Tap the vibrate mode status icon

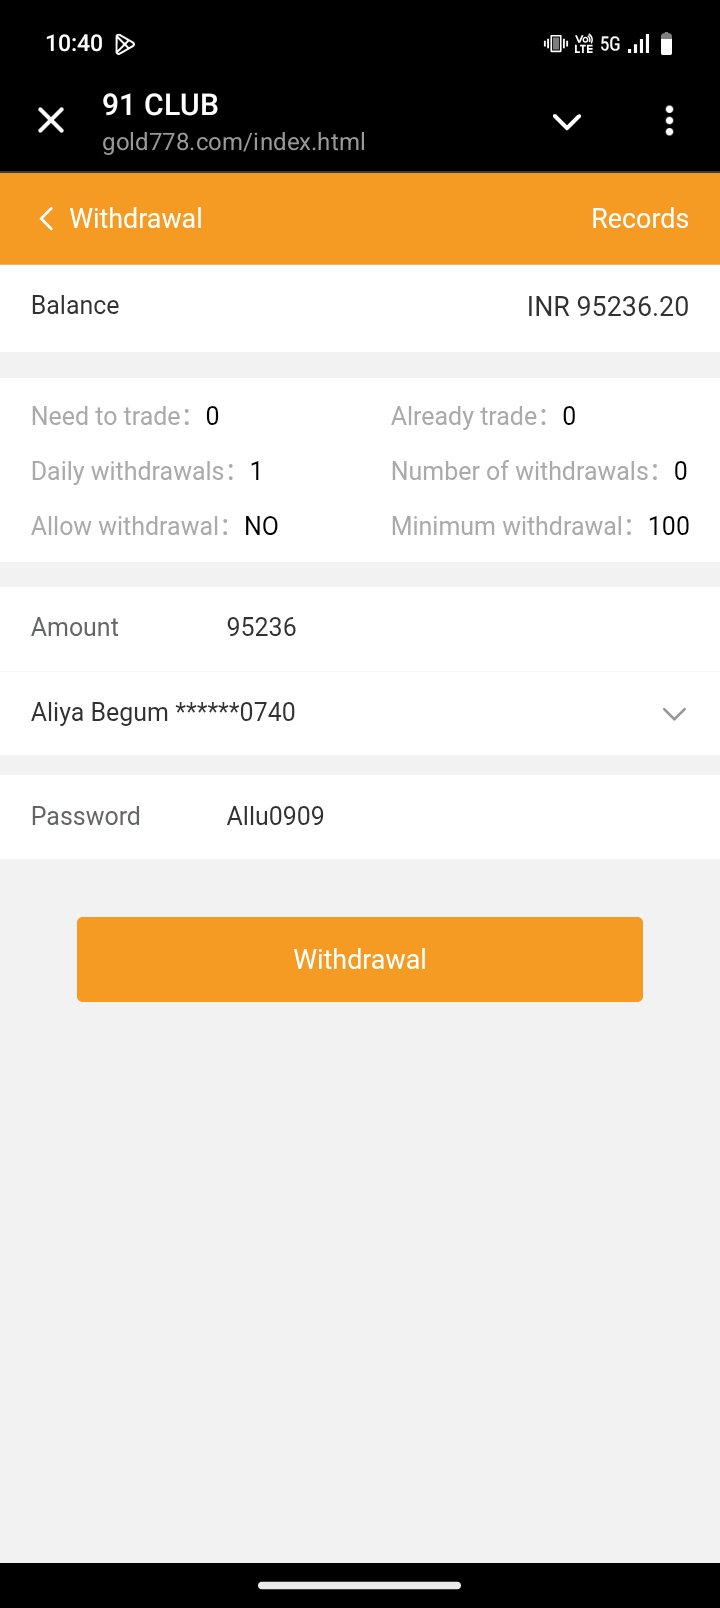(x=555, y=43)
